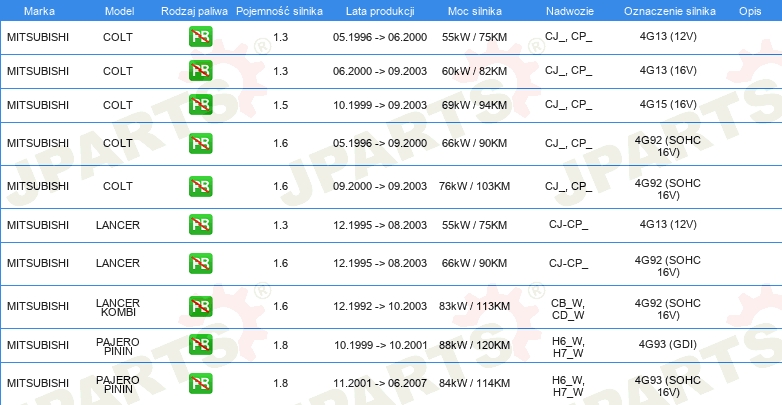Click engine code 4G13 (16V)
The image size is (782, 405).
[668, 70]
